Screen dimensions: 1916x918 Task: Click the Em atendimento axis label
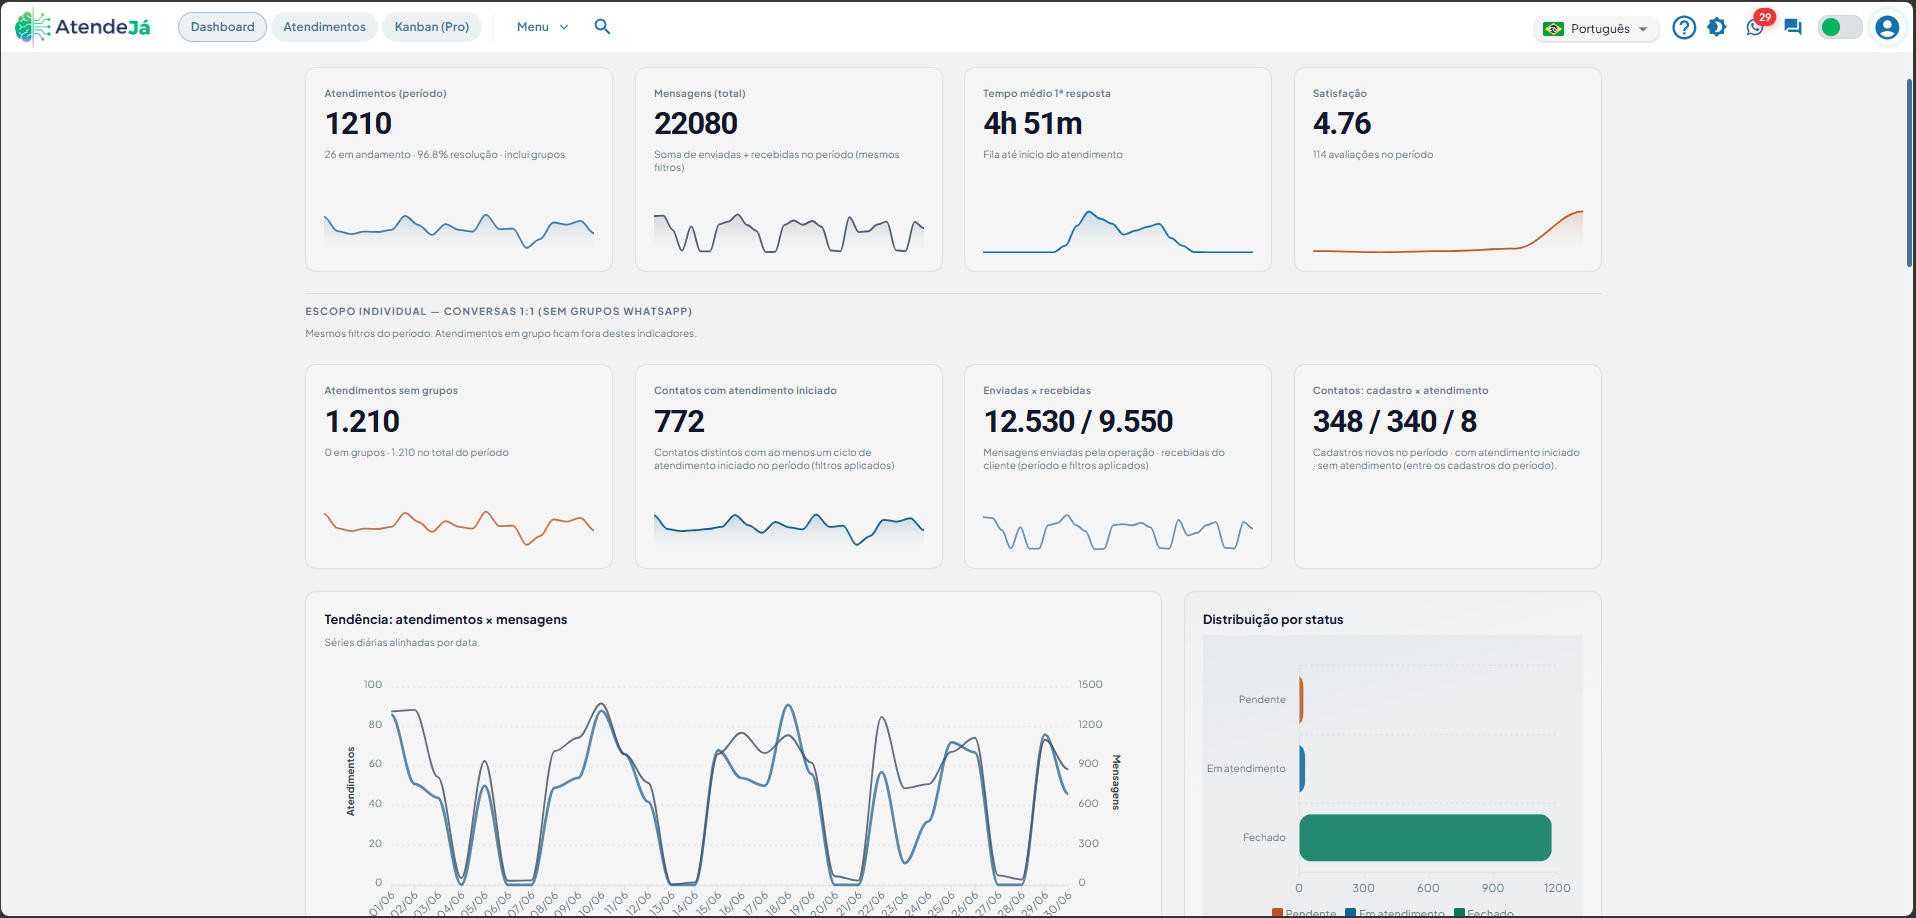tap(1246, 769)
